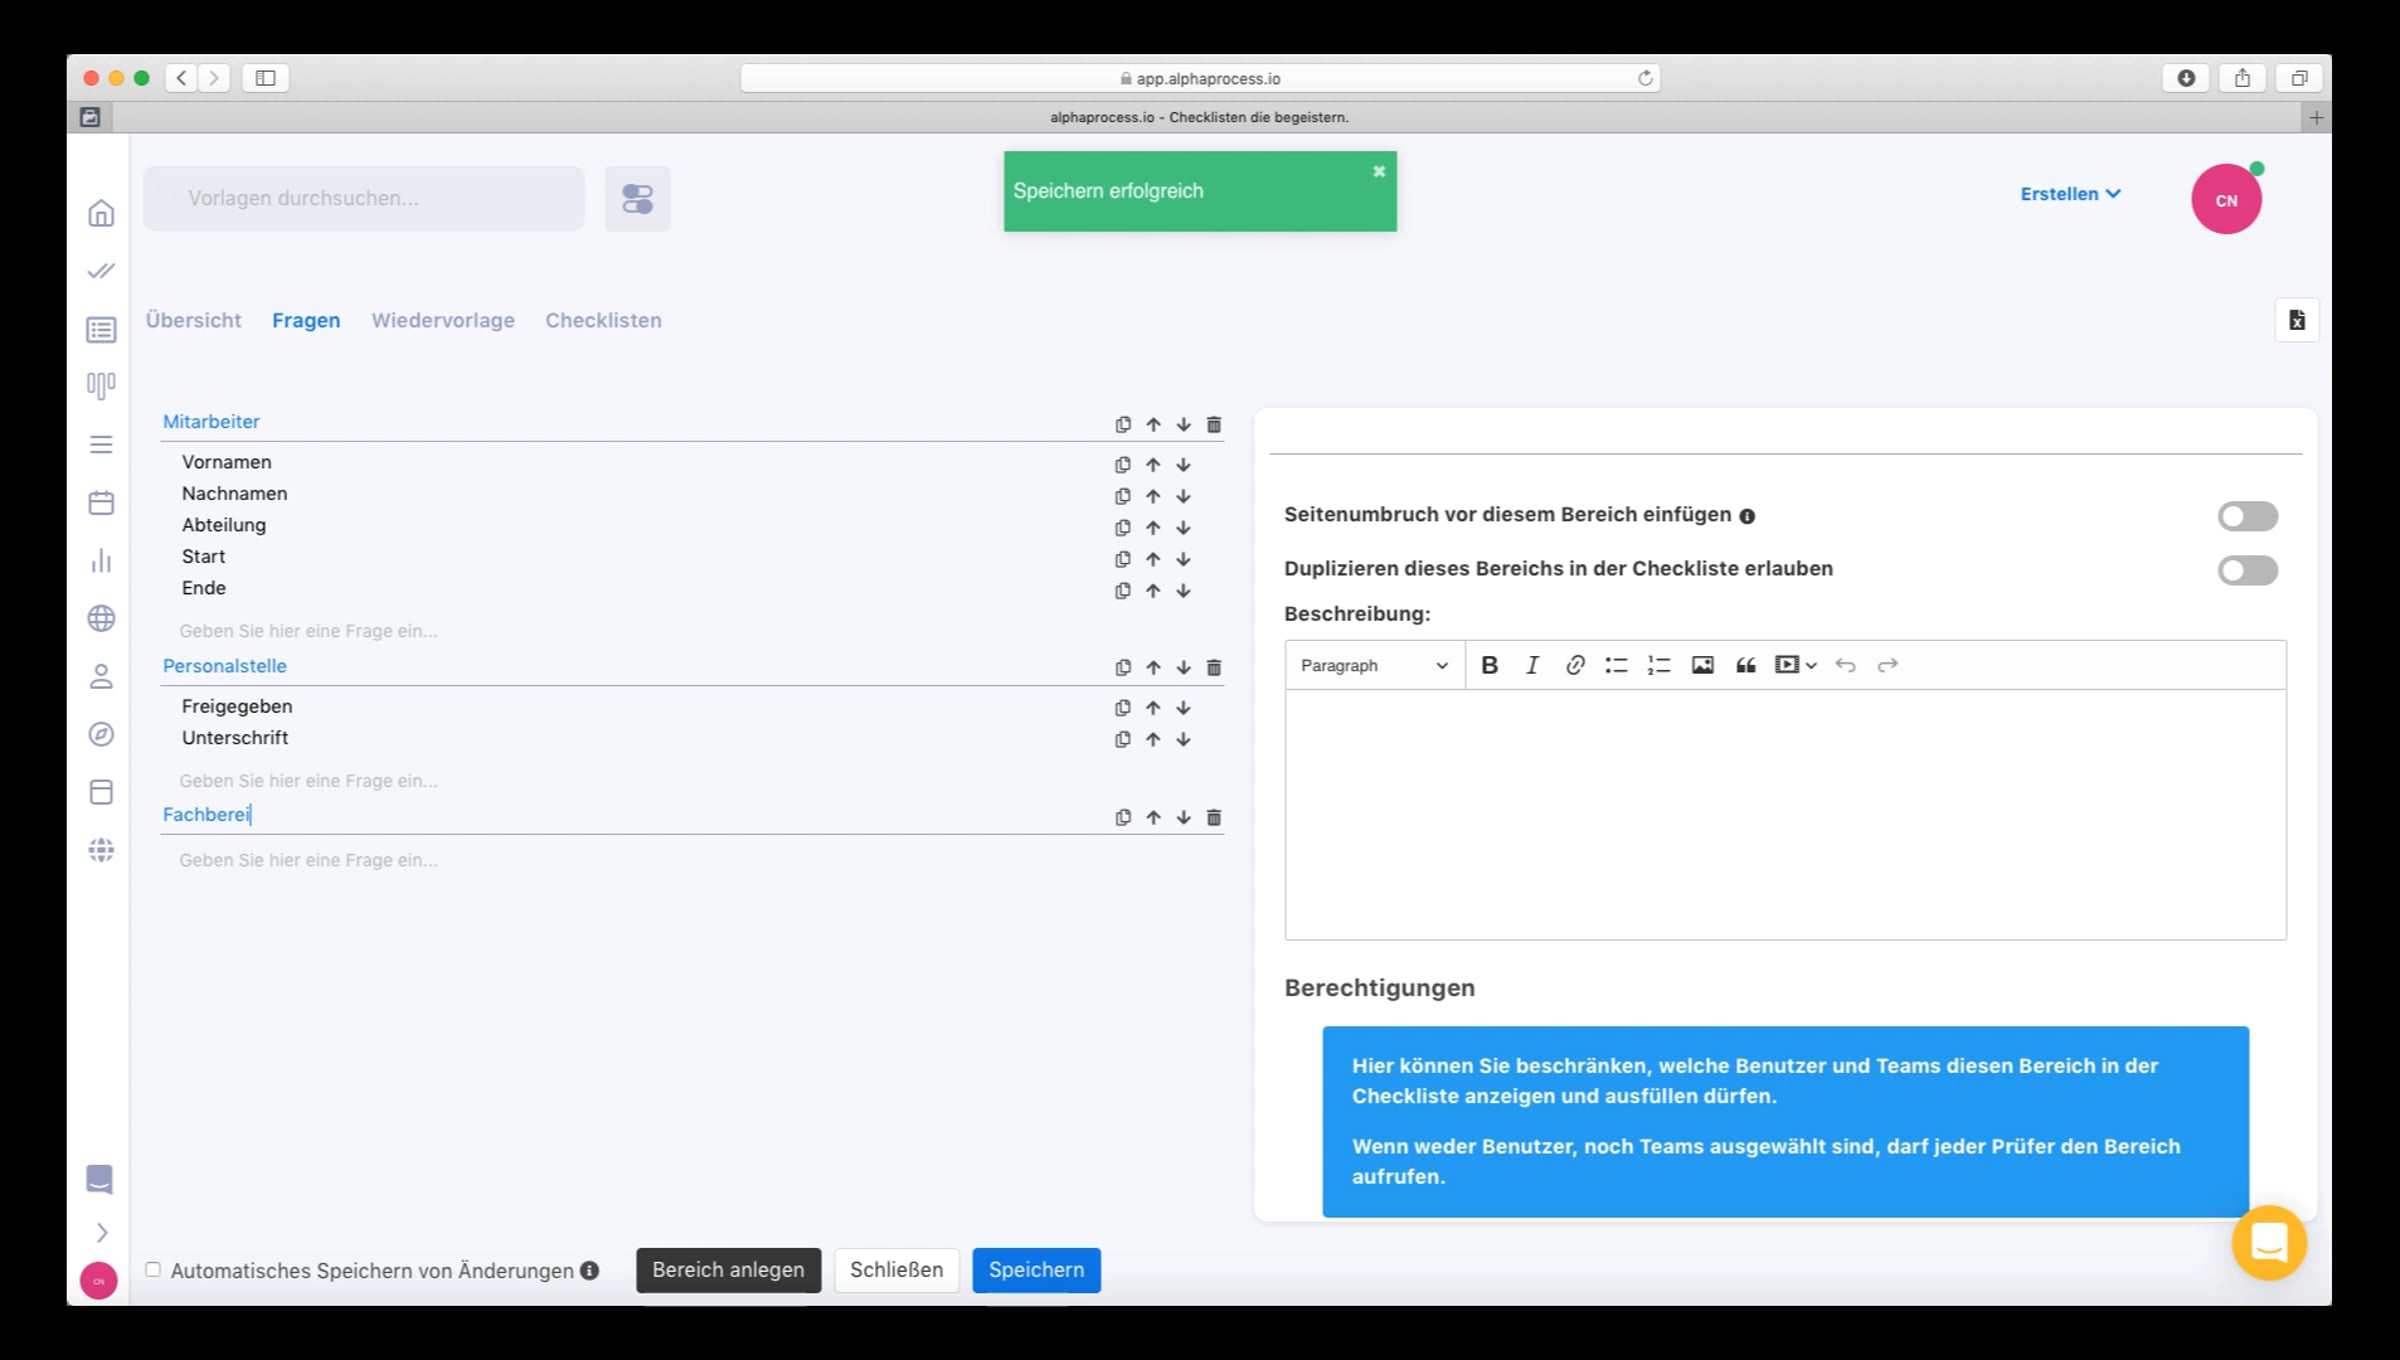Click the Bereich anlegen button
2400x1360 pixels.
coord(728,1269)
